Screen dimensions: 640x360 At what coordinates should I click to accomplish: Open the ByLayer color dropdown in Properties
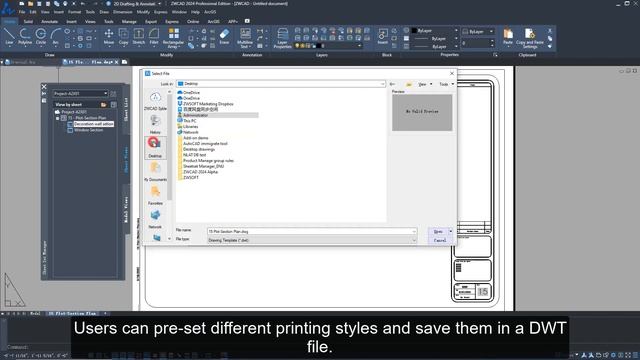[x=456, y=31]
